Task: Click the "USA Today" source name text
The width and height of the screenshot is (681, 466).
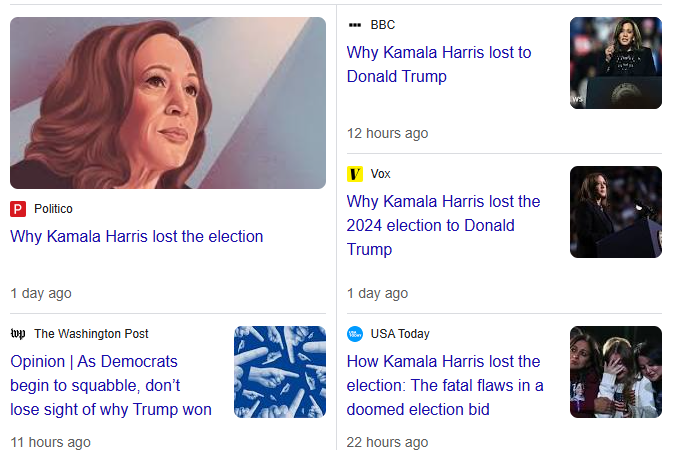Action: point(400,333)
